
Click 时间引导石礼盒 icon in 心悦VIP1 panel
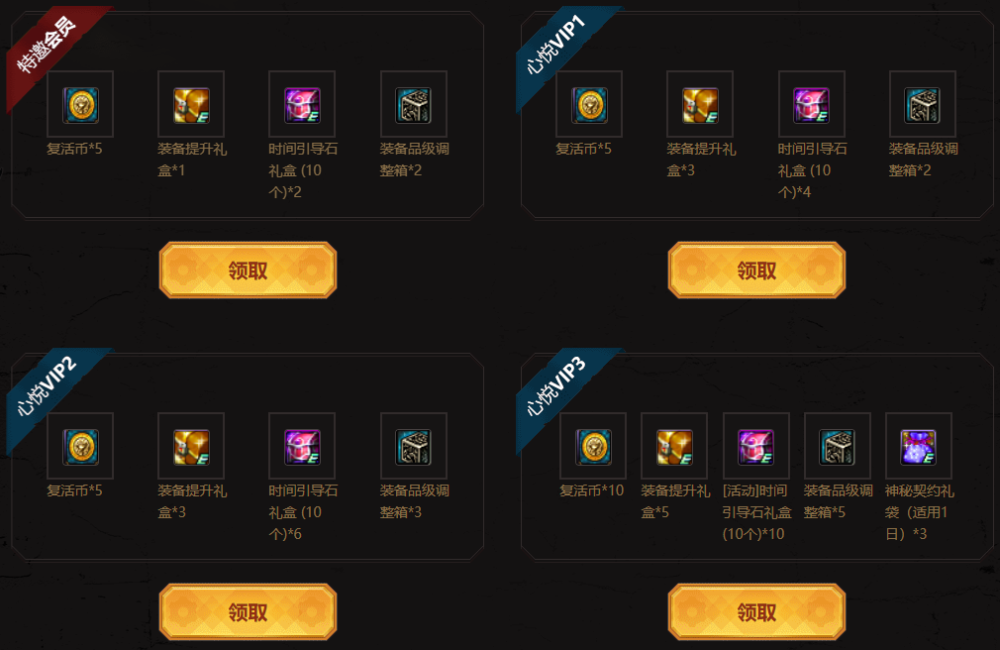click(x=811, y=105)
